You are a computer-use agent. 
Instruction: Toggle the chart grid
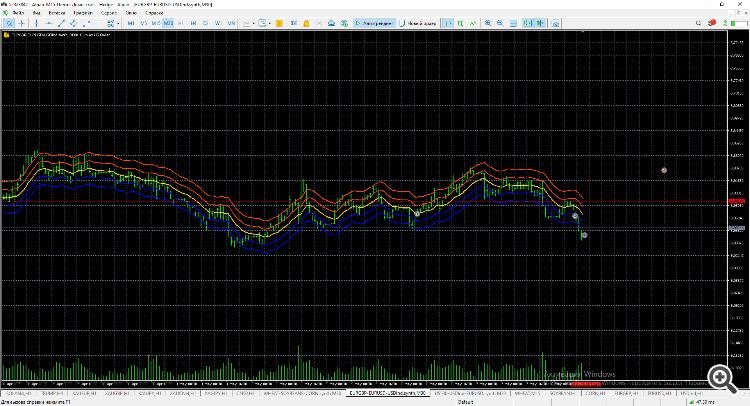513,23
